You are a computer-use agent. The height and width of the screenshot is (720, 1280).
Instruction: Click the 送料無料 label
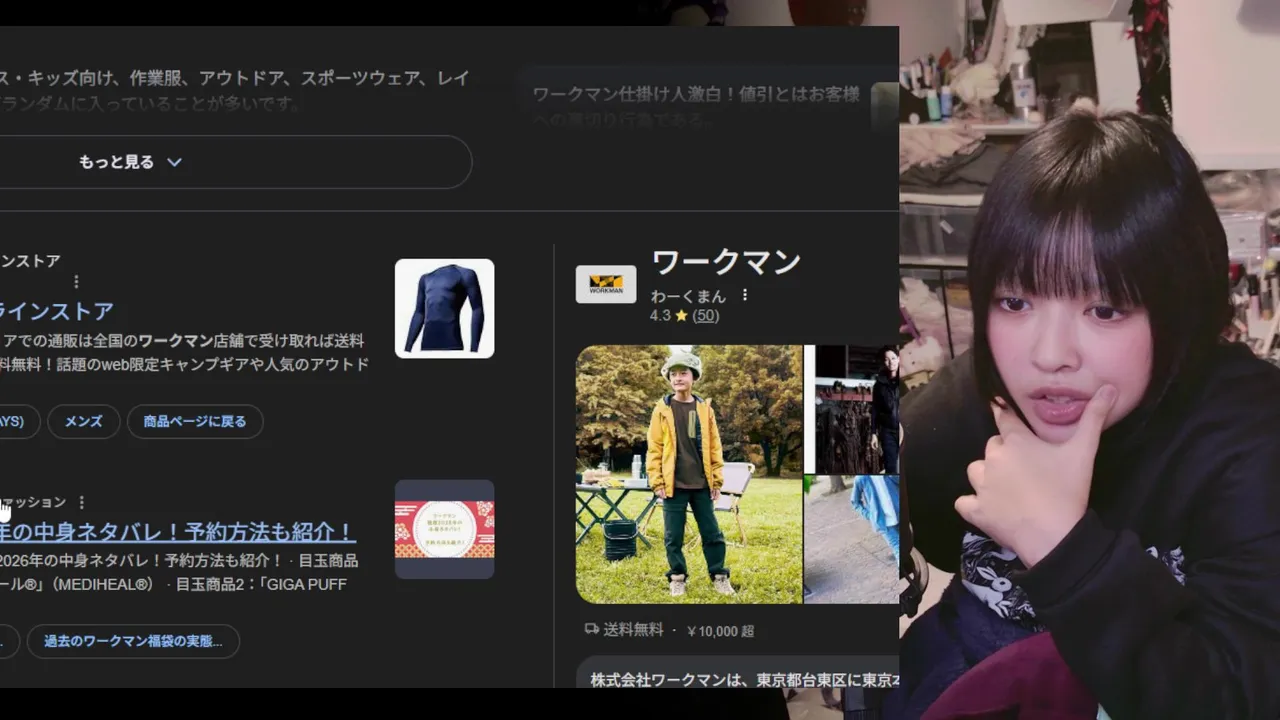[x=633, y=630]
